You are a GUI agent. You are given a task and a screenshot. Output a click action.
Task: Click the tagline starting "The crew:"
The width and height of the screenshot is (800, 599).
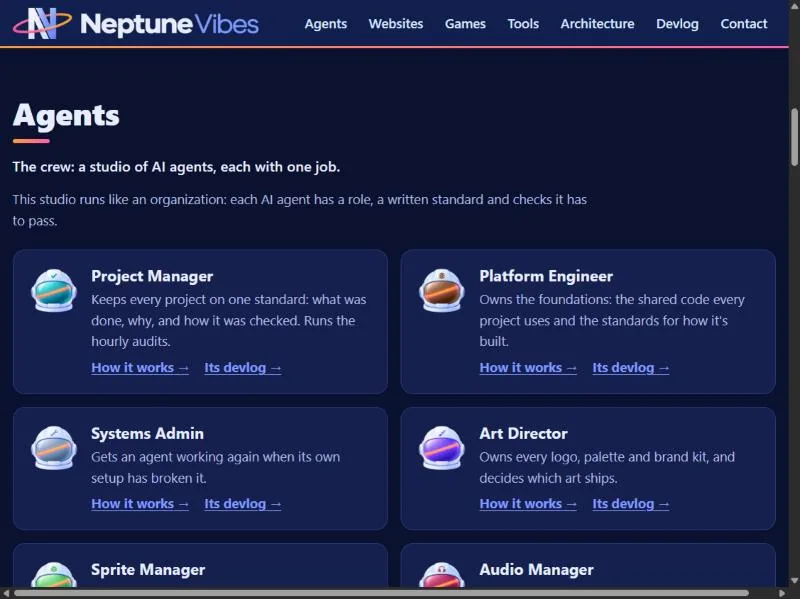[176, 167]
